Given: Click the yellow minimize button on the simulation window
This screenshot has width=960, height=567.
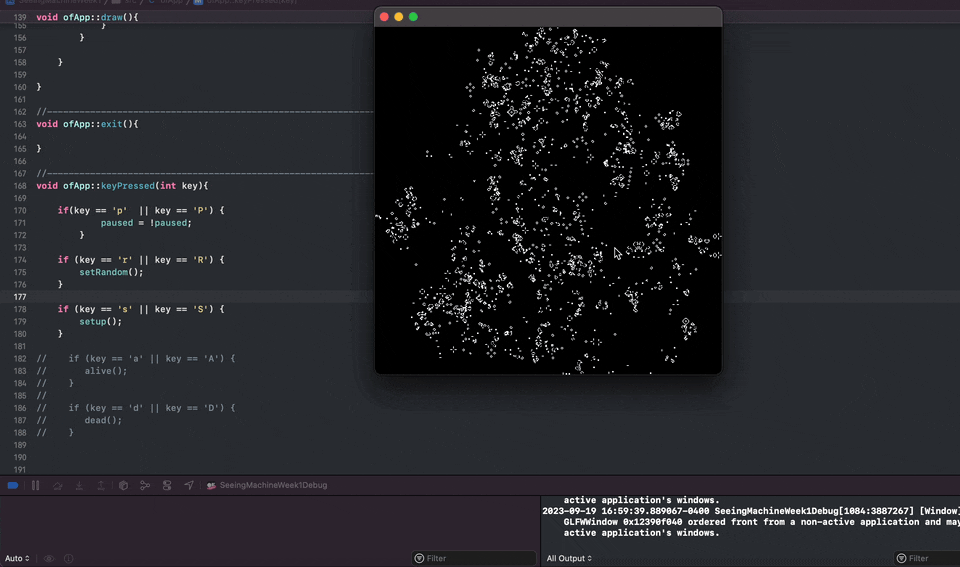Looking at the screenshot, I should click(x=398, y=17).
